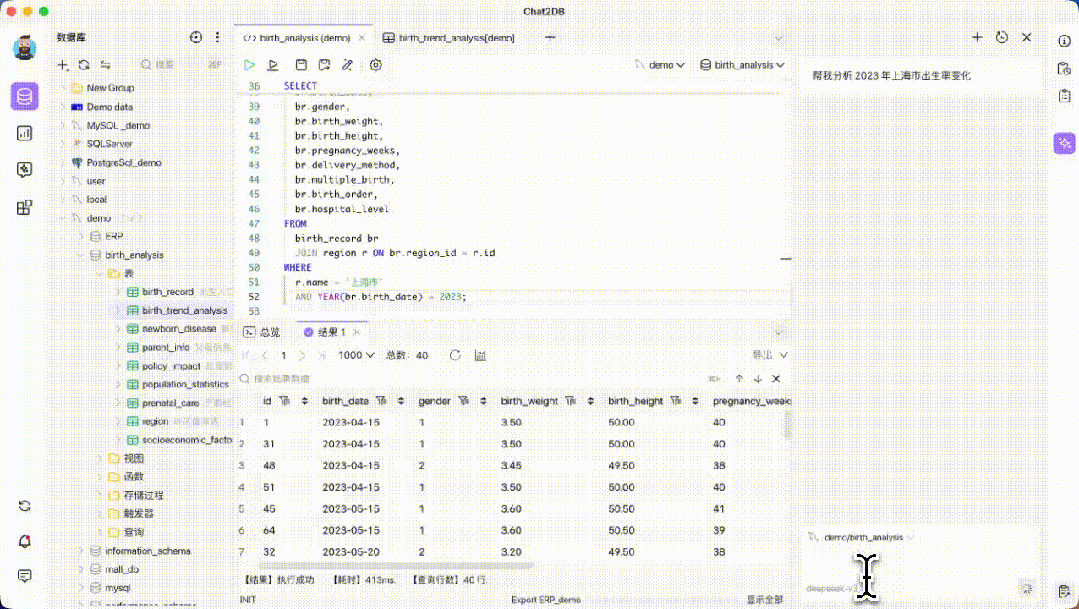
Task: Click the results vertical scrollbar
Action: pos(787,423)
